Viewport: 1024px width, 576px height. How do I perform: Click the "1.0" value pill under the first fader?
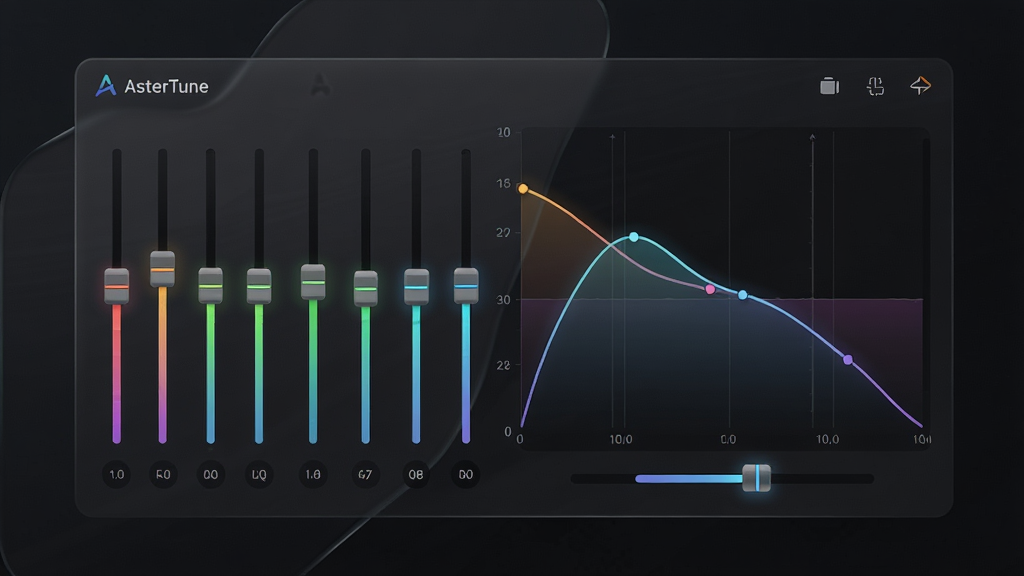[x=117, y=474]
